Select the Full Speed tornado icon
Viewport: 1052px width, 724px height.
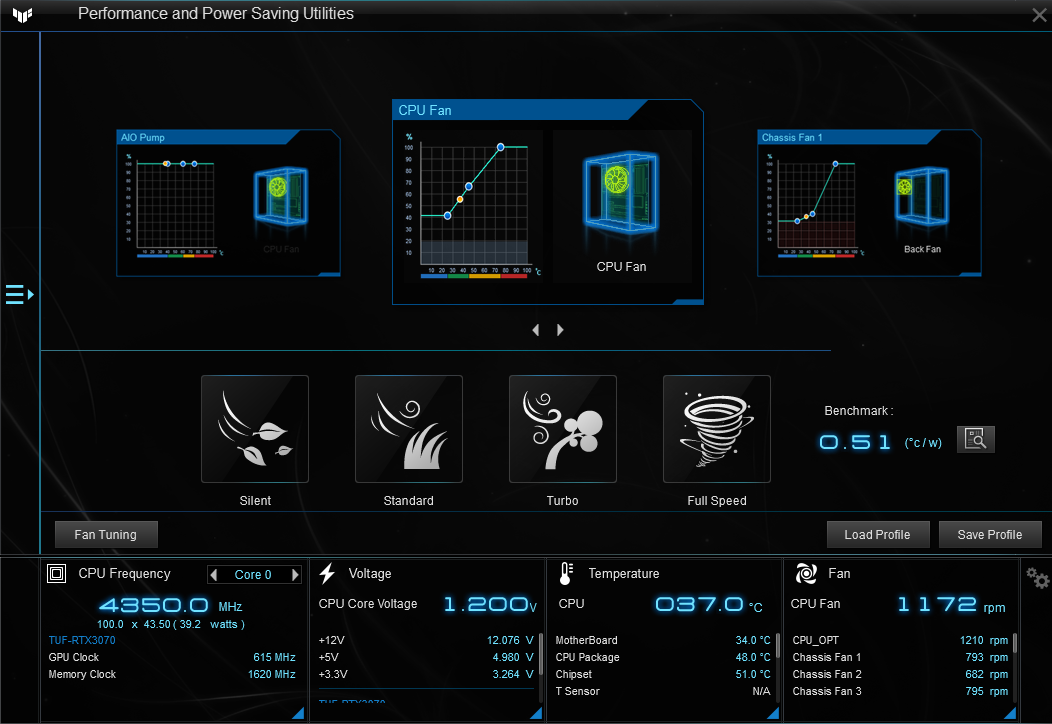717,429
